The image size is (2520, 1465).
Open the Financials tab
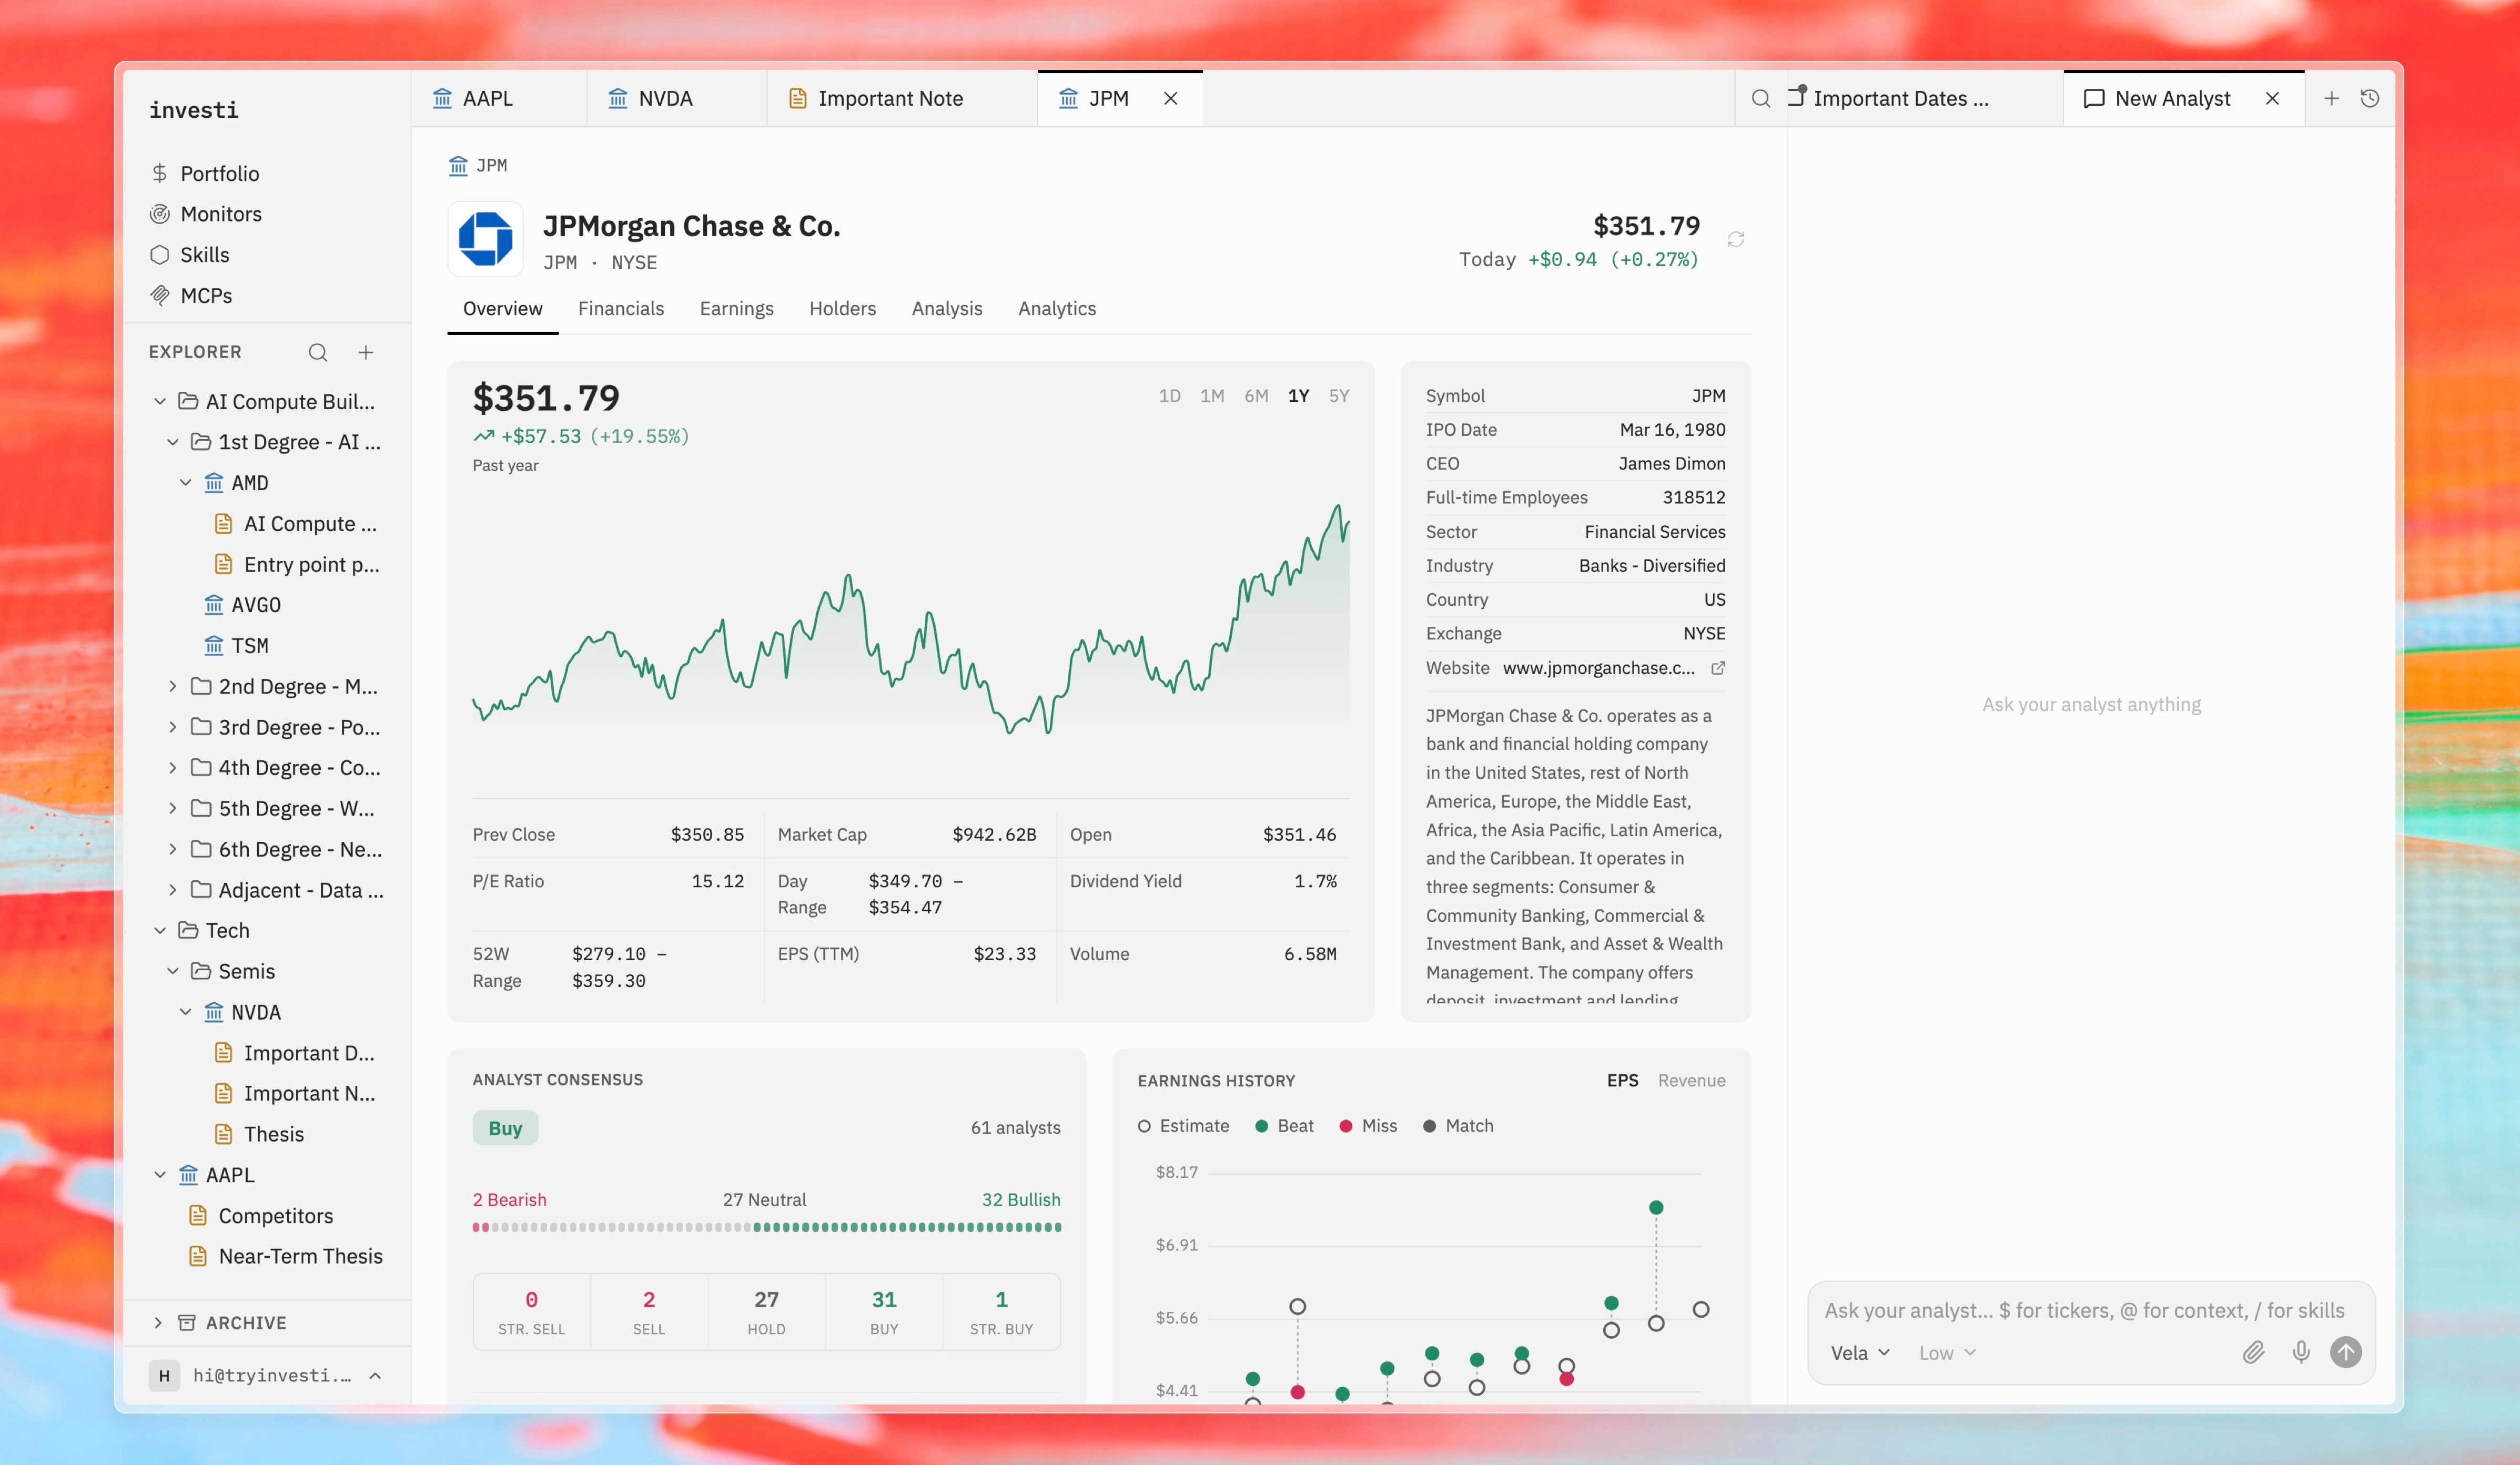point(620,308)
